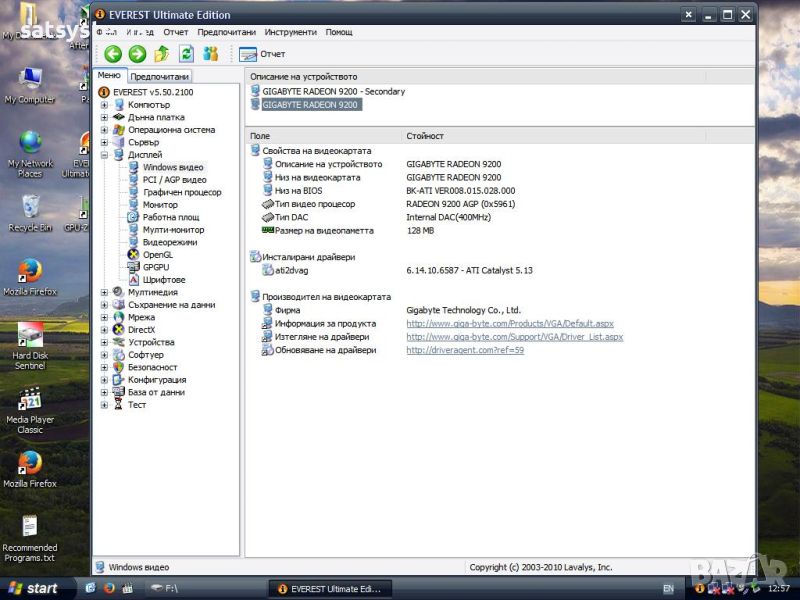This screenshot has height=600, width=800.
Task: Click the Up level folder icon
Action: [161, 54]
